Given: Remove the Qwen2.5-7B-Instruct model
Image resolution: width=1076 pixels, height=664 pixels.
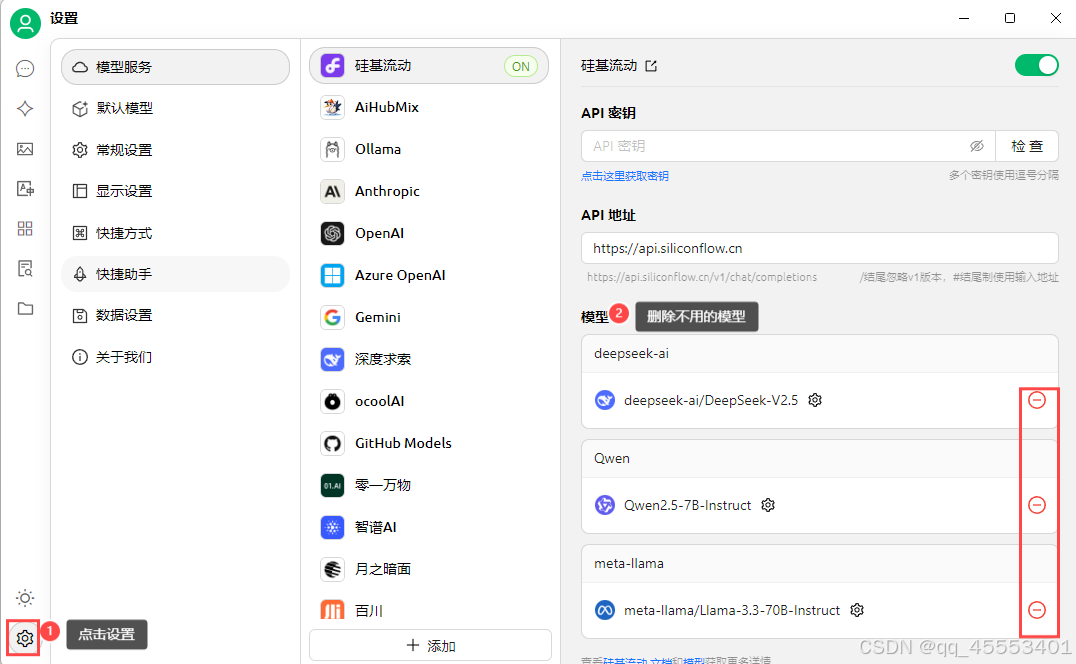Looking at the screenshot, I should click(1037, 505).
